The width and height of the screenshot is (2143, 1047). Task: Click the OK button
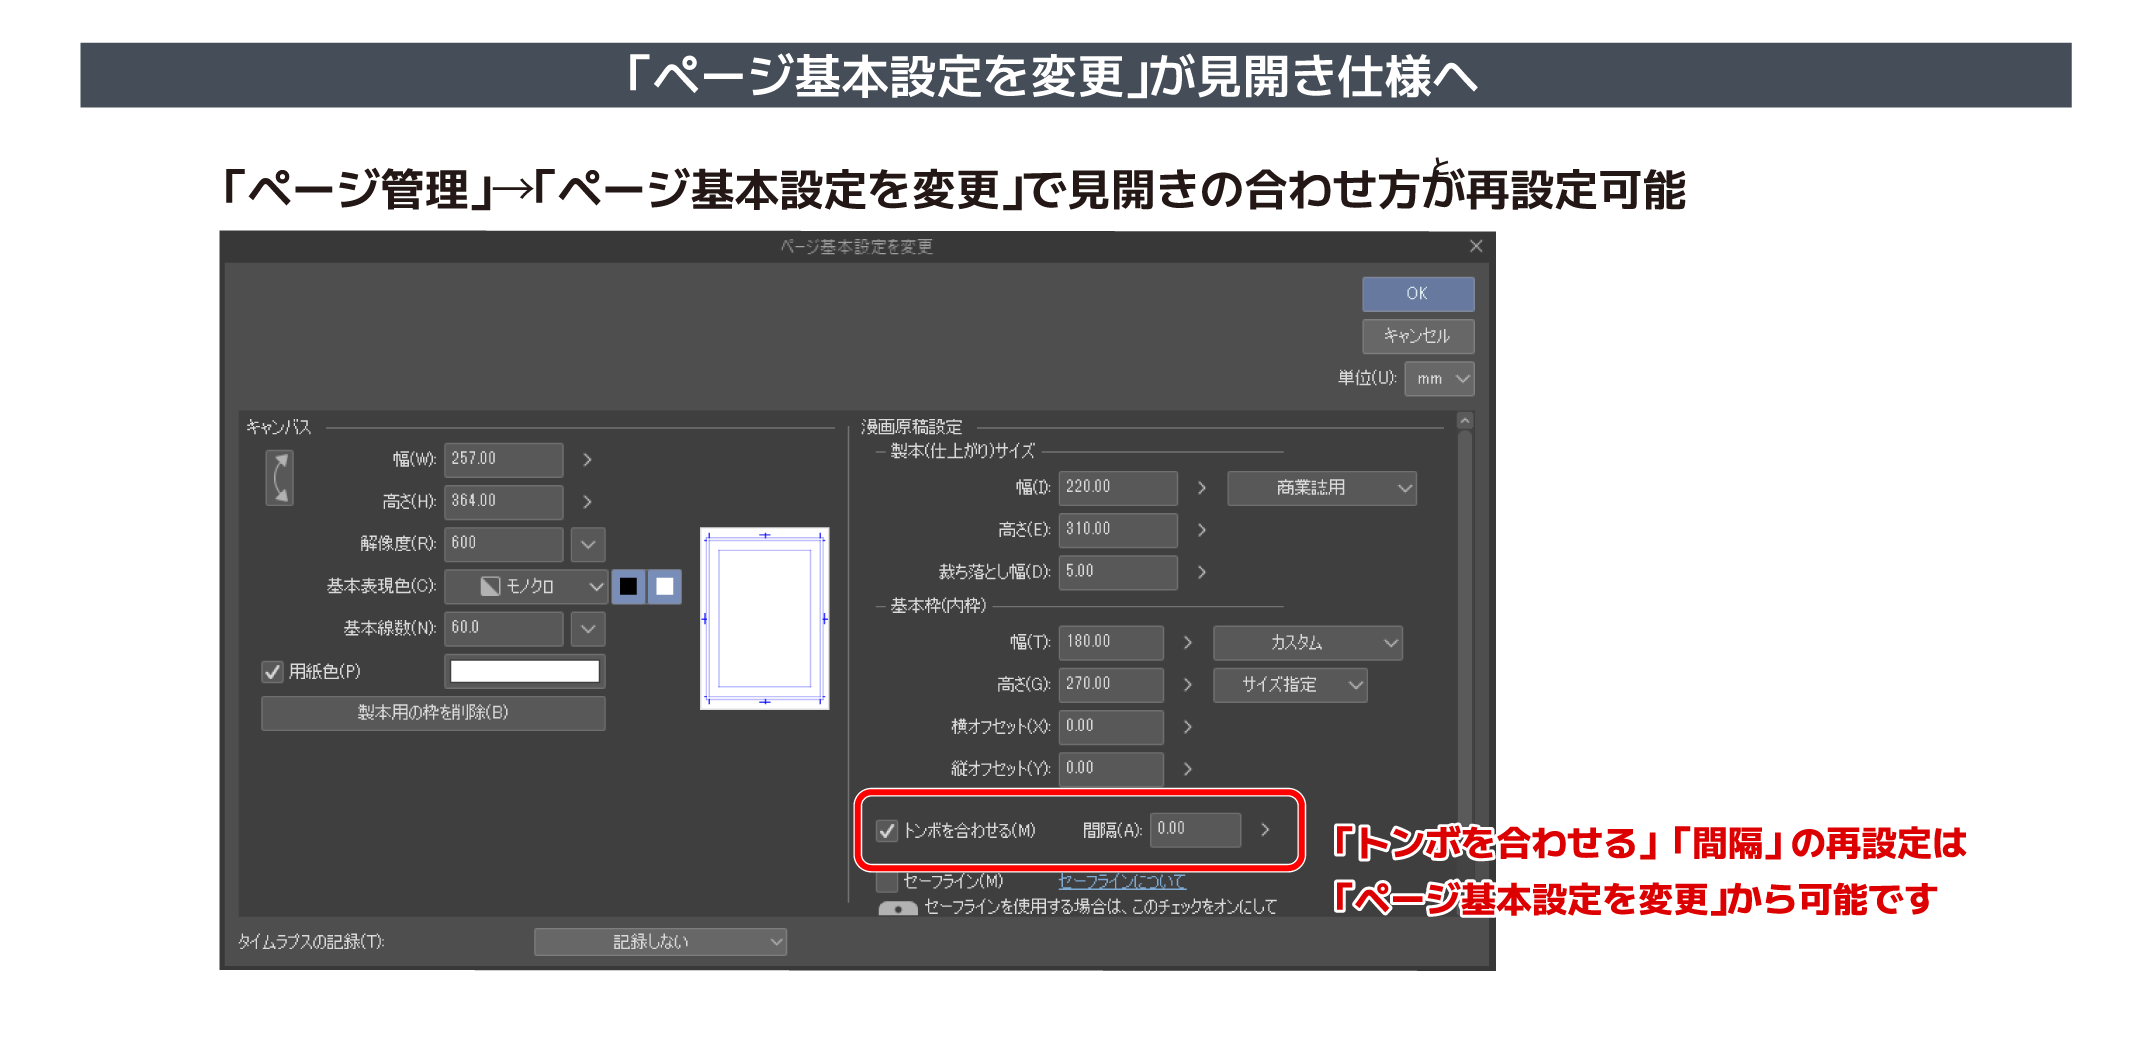pos(1418,294)
